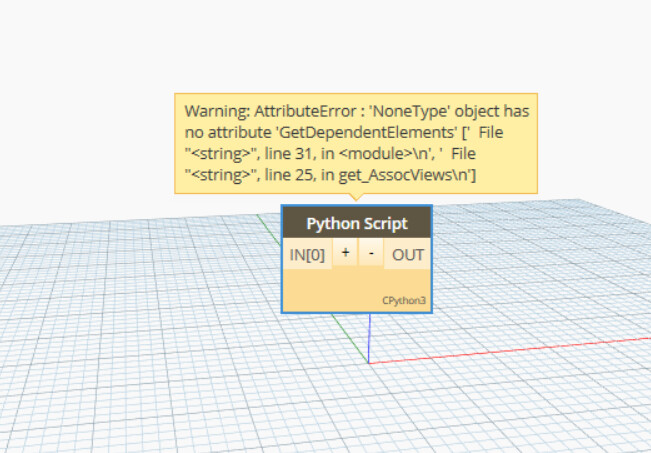Image resolution: width=651 pixels, height=453 pixels.
Task: Click the plus button to add input
Action: coord(345,252)
